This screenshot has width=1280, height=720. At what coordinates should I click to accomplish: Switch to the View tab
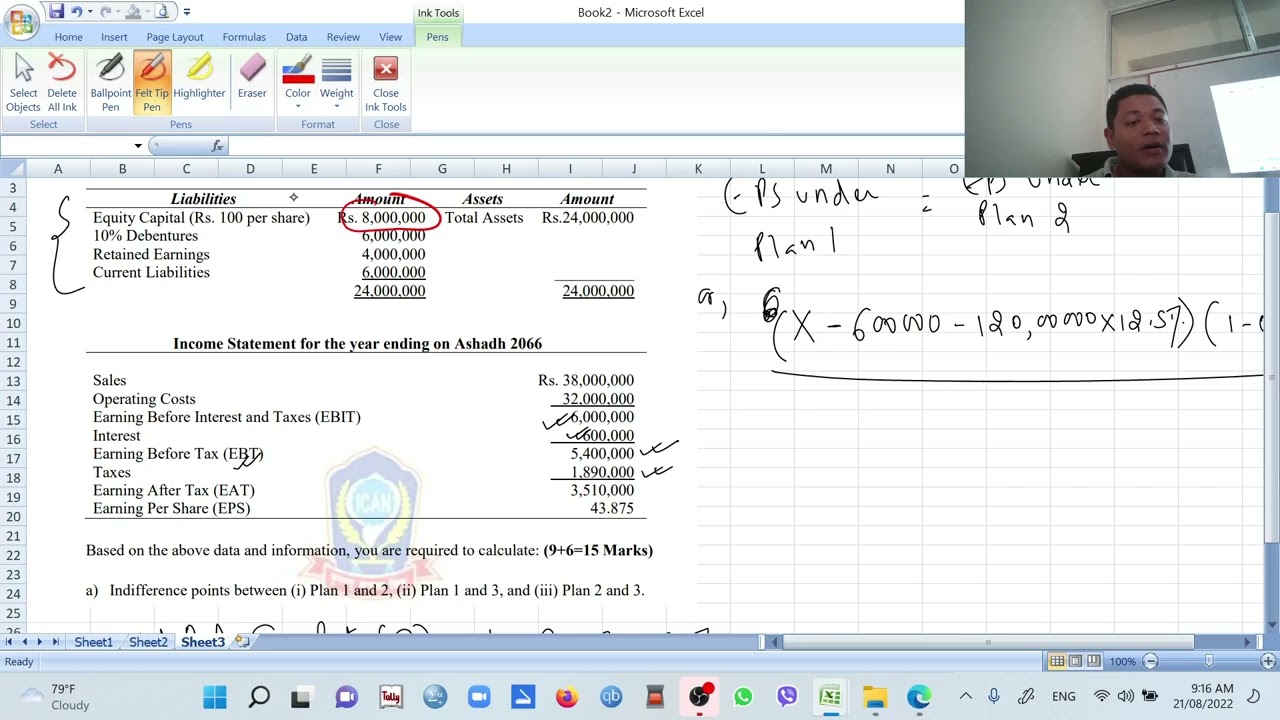pos(390,37)
